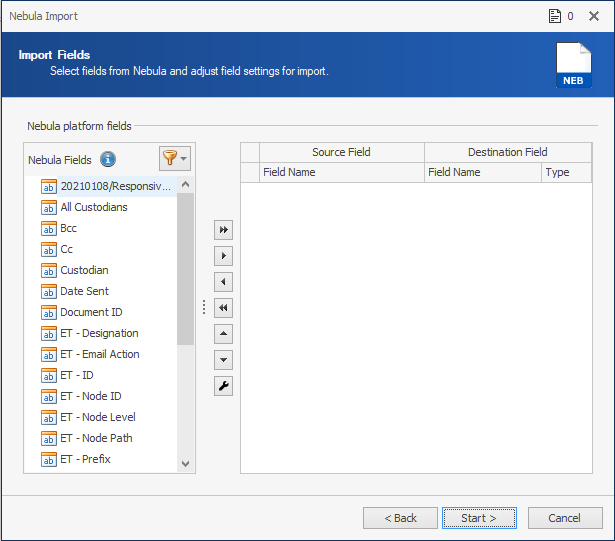Click the ab icon next to 20210108/Responsiv...

tap(49, 186)
